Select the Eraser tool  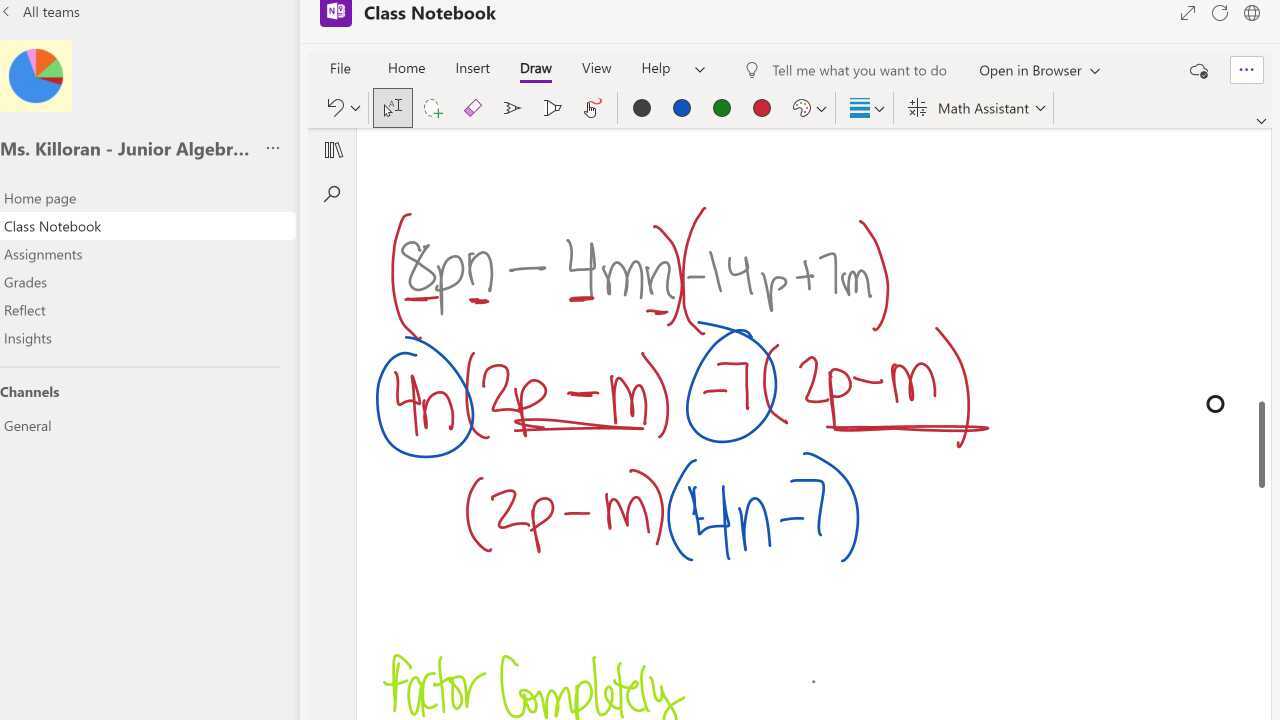pos(472,107)
